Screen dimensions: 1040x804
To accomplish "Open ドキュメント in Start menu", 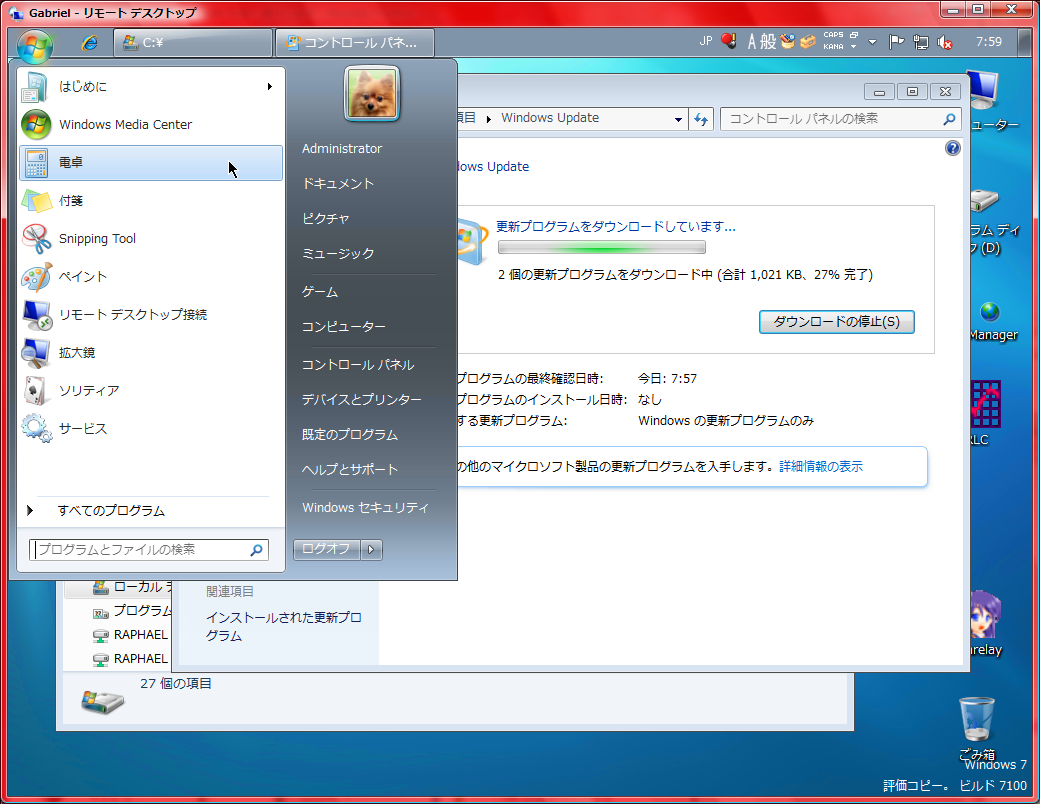I will (338, 184).
